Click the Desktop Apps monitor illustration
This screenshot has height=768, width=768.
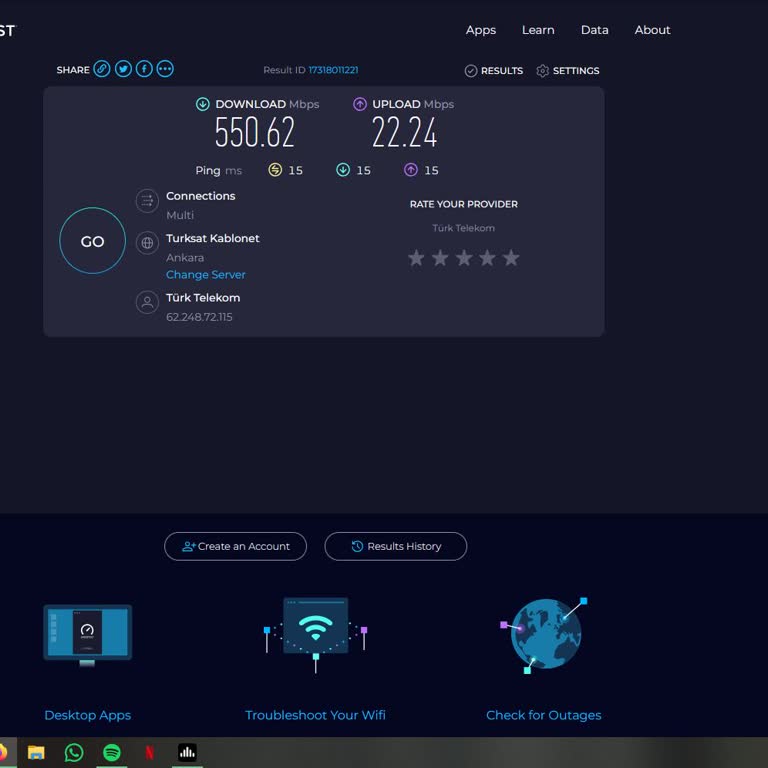point(87,635)
